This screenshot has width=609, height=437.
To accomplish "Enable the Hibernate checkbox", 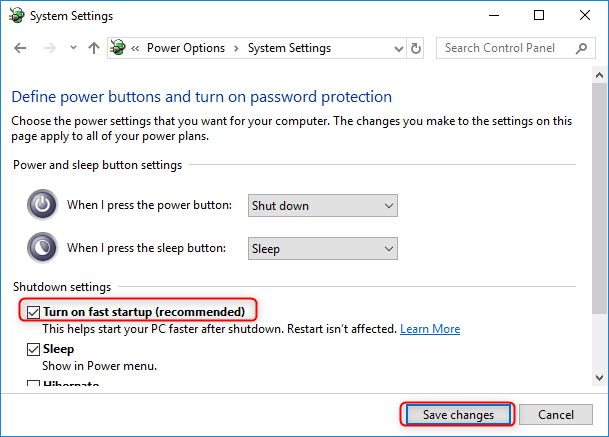I will pyautogui.click(x=35, y=385).
